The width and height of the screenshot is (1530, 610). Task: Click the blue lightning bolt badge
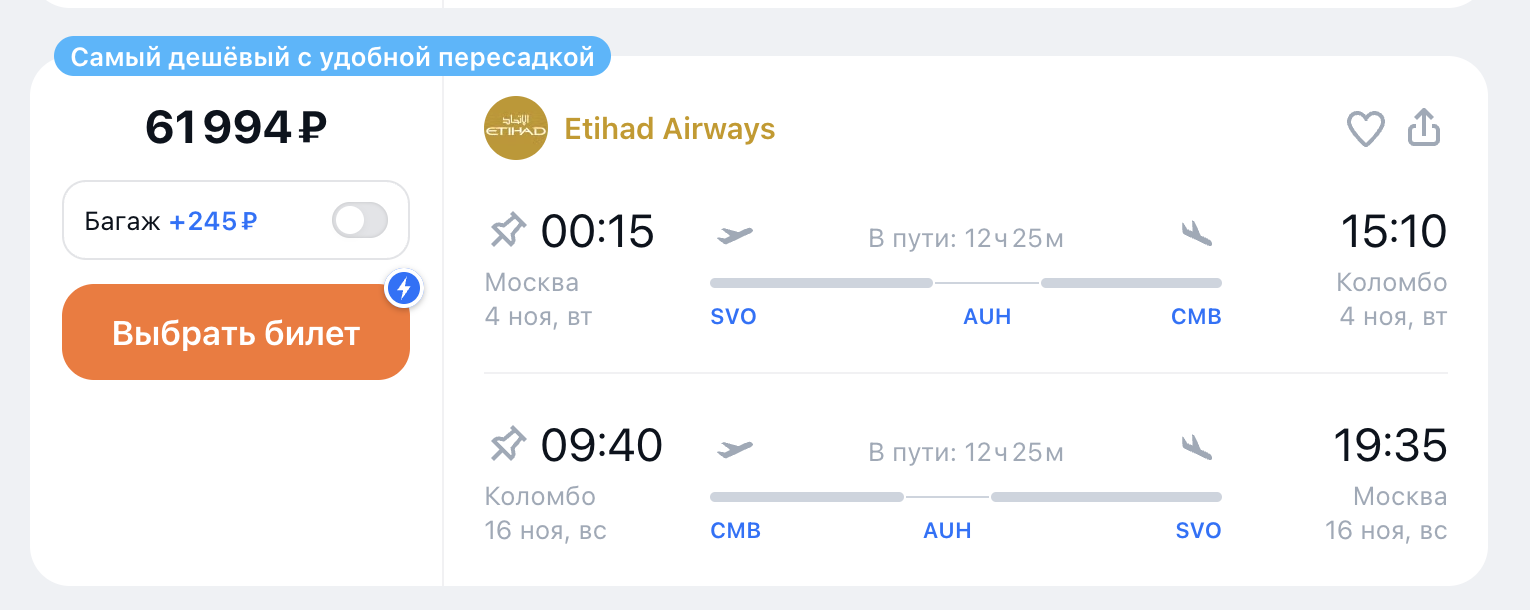pyautogui.click(x=404, y=289)
